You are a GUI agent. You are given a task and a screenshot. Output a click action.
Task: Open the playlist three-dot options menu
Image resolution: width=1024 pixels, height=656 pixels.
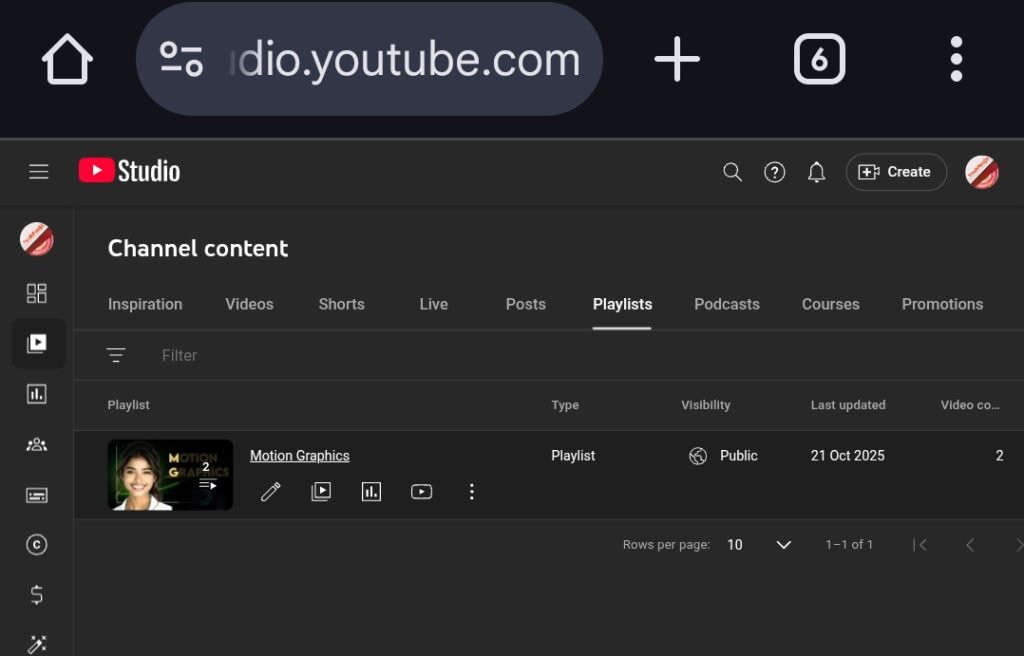coord(471,491)
